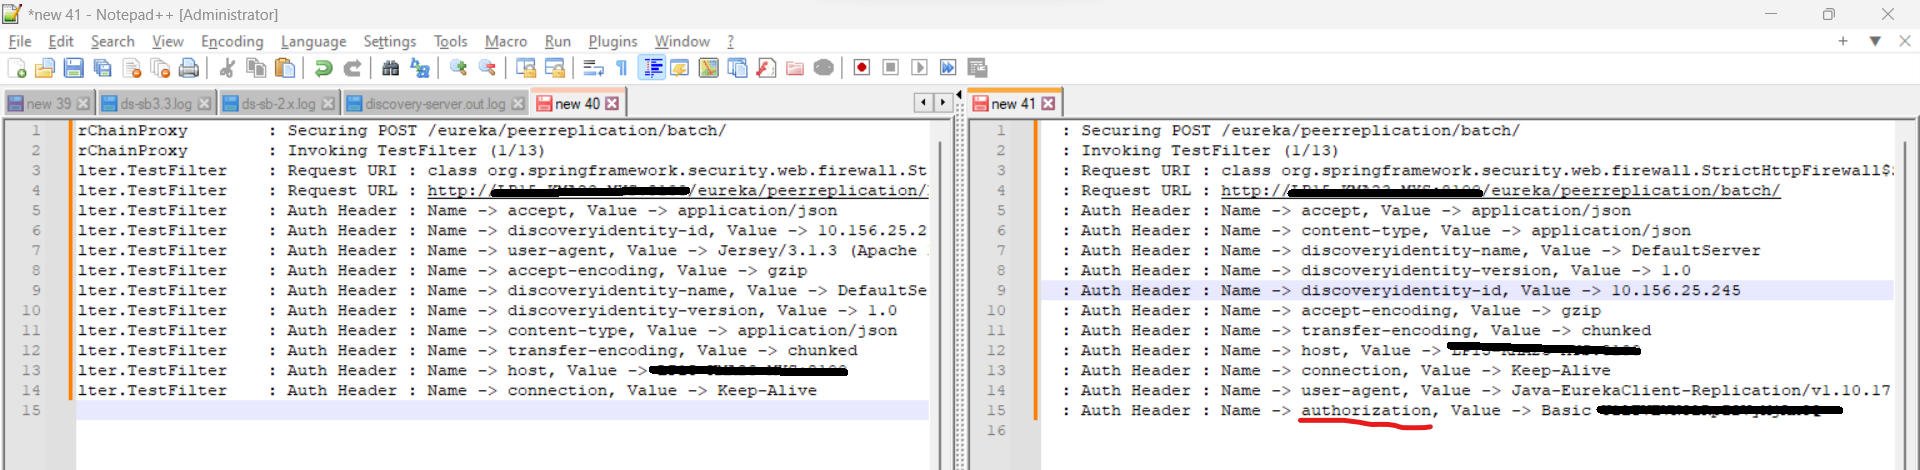
Task: Click the eureka URL link on line 4 of new 41
Action: pyautogui.click(x=1630, y=190)
